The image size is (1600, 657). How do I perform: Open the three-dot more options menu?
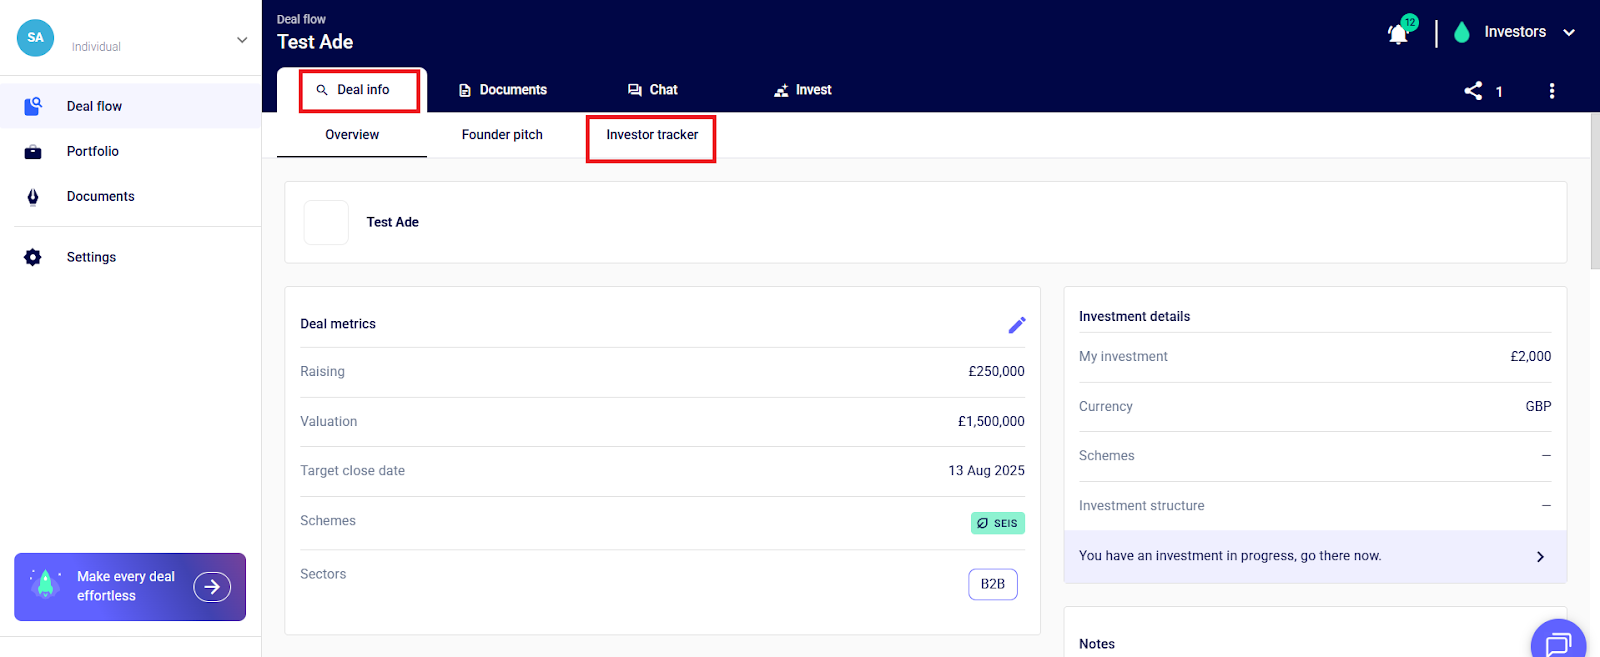1551,91
